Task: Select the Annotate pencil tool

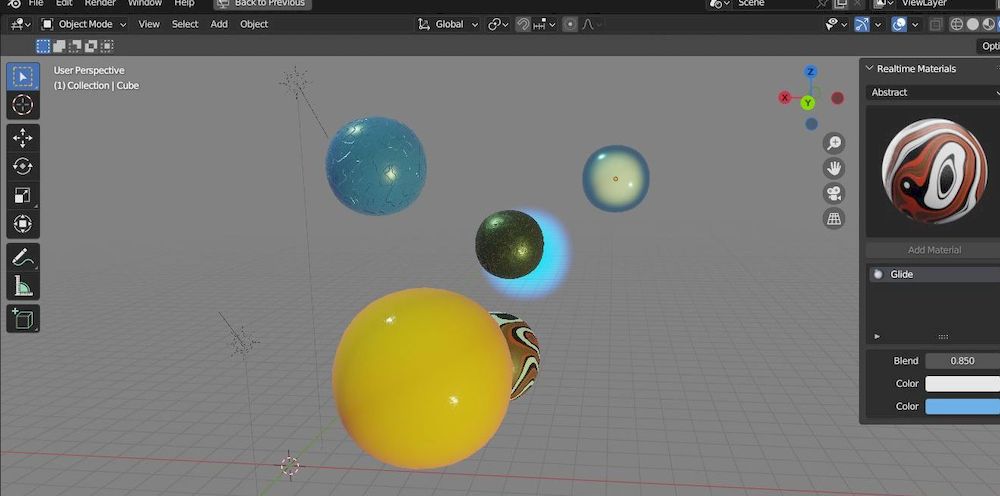Action: (23, 257)
